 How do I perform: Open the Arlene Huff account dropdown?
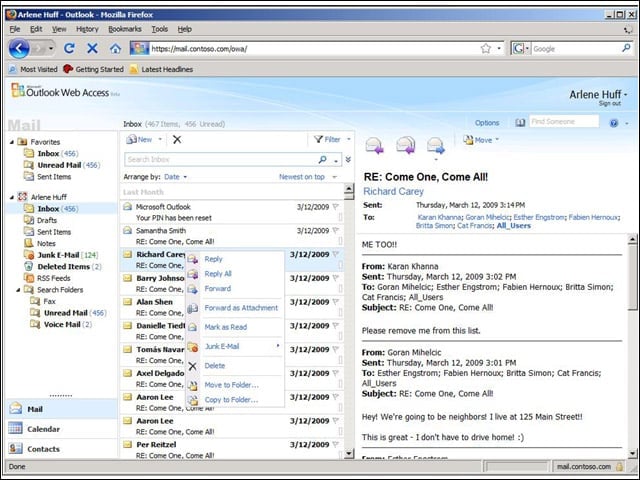626,94
